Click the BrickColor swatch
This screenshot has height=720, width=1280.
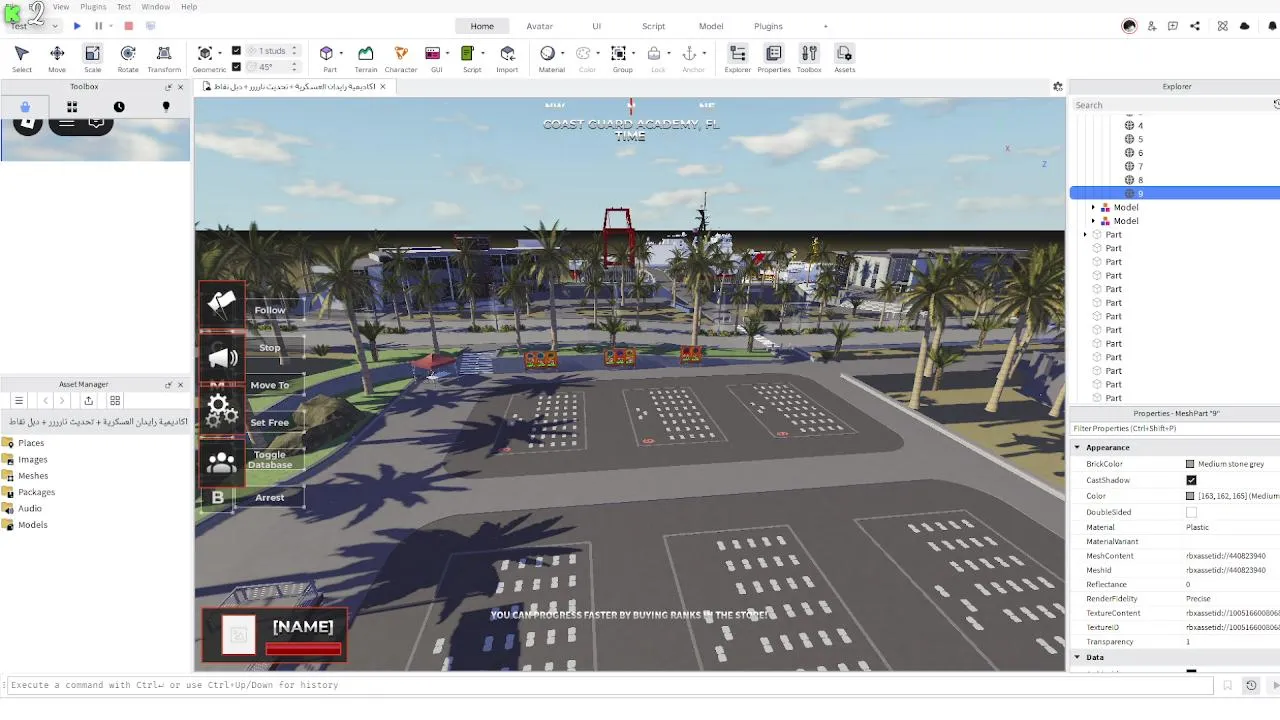[1190, 464]
